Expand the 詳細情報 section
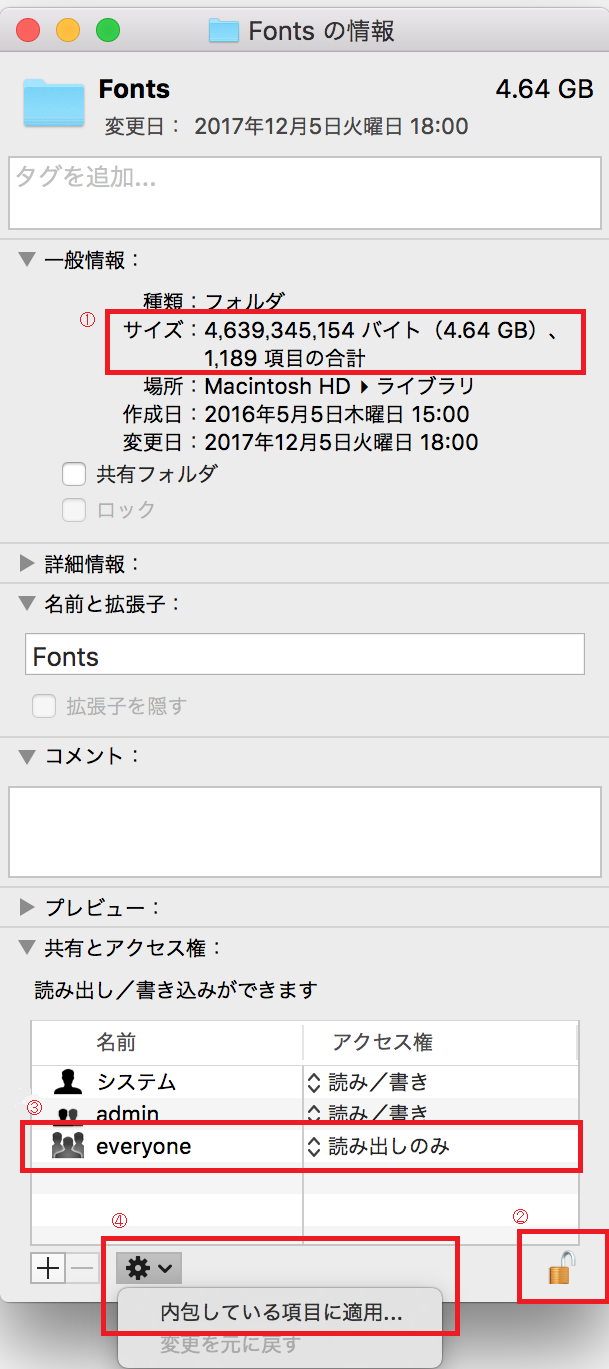Screen dimensions: 609x1369 (25, 562)
